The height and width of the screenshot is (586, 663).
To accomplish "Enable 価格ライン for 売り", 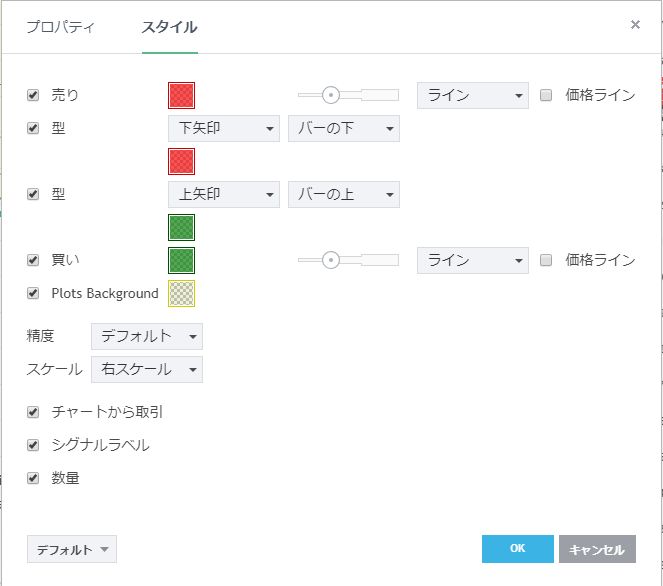I will coord(546,95).
